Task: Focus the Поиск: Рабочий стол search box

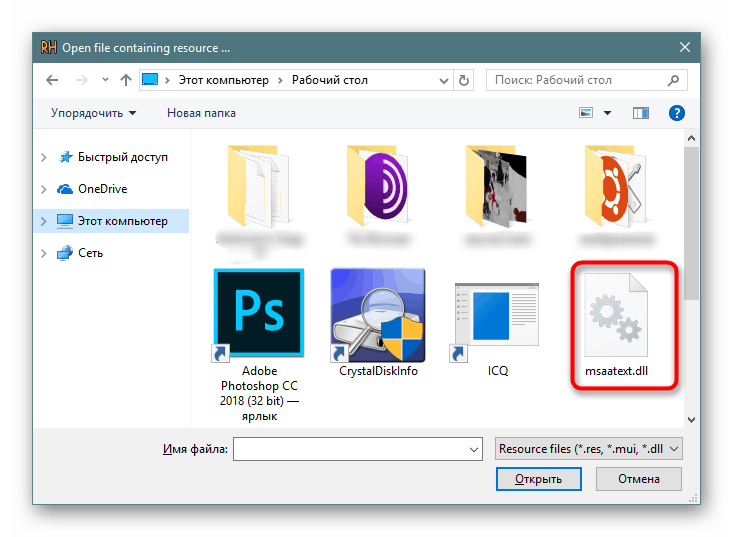Action: 586,80
